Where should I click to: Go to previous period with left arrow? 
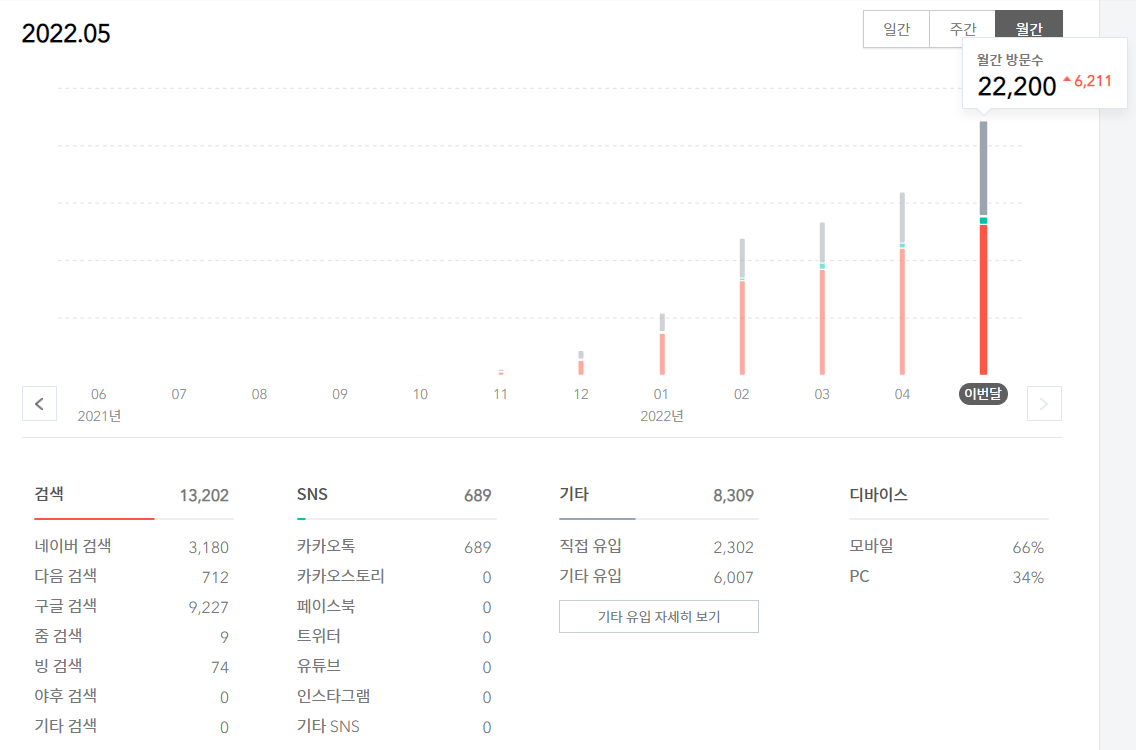pyautogui.click(x=39, y=404)
